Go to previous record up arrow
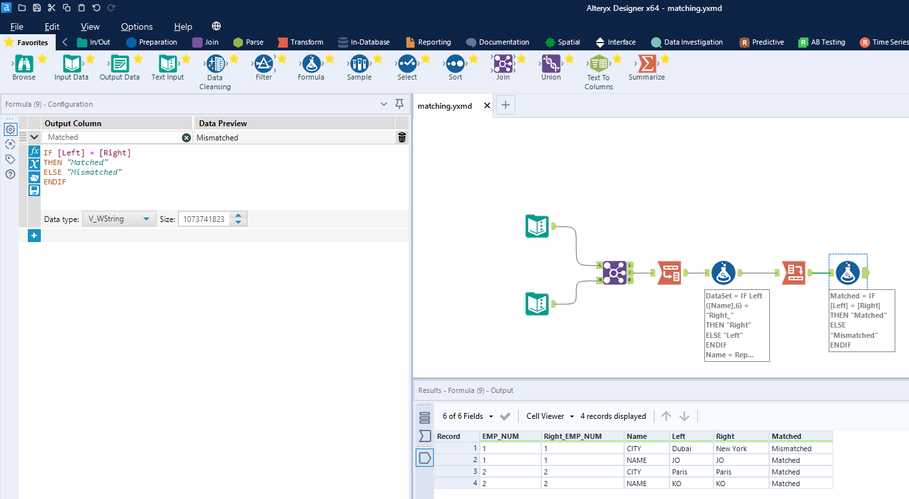The height and width of the screenshot is (499, 909). pyautogui.click(x=666, y=416)
